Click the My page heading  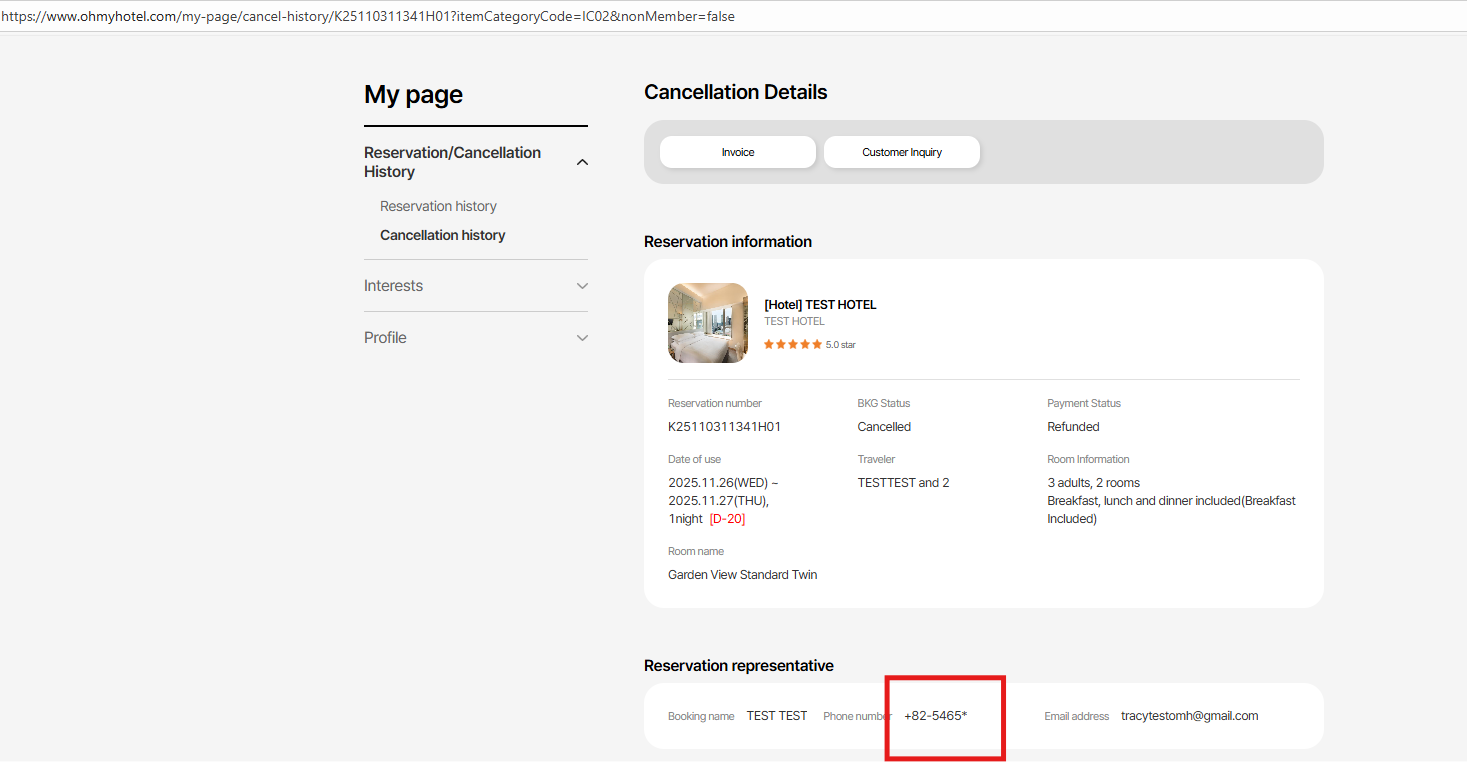[x=413, y=95]
